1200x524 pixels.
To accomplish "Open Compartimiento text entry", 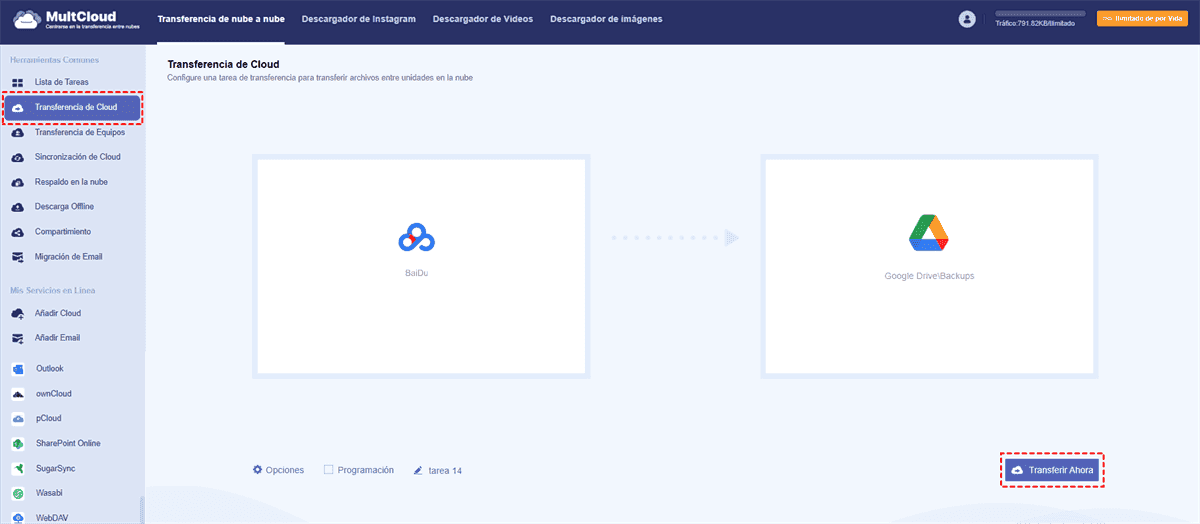I will click(x=63, y=232).
